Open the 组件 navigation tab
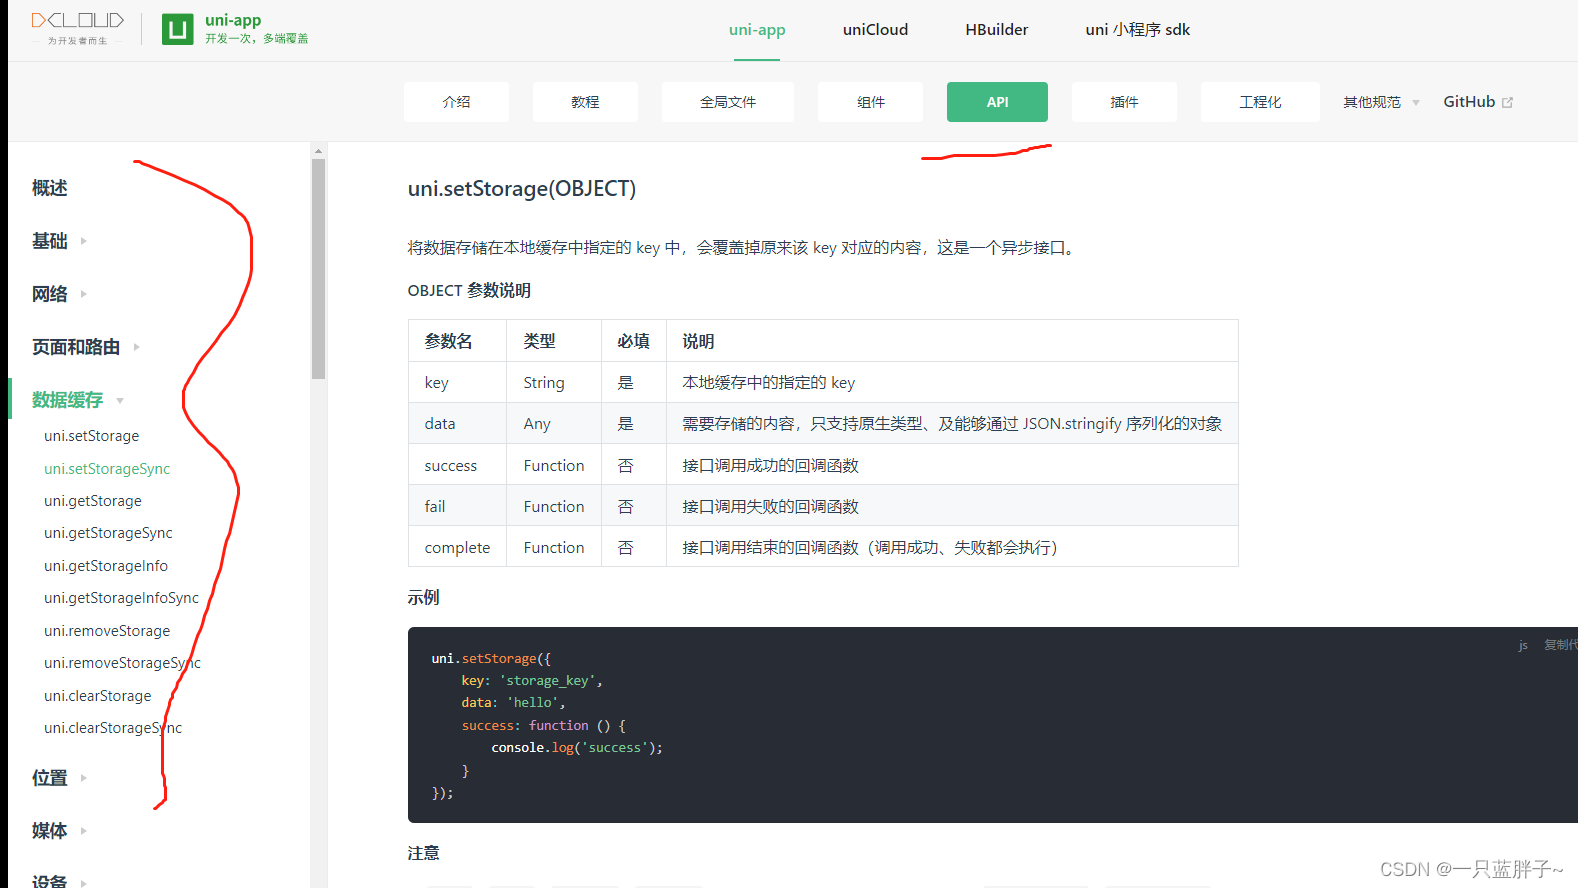This screenshot has height=888, width=1578. pos(870,102)
